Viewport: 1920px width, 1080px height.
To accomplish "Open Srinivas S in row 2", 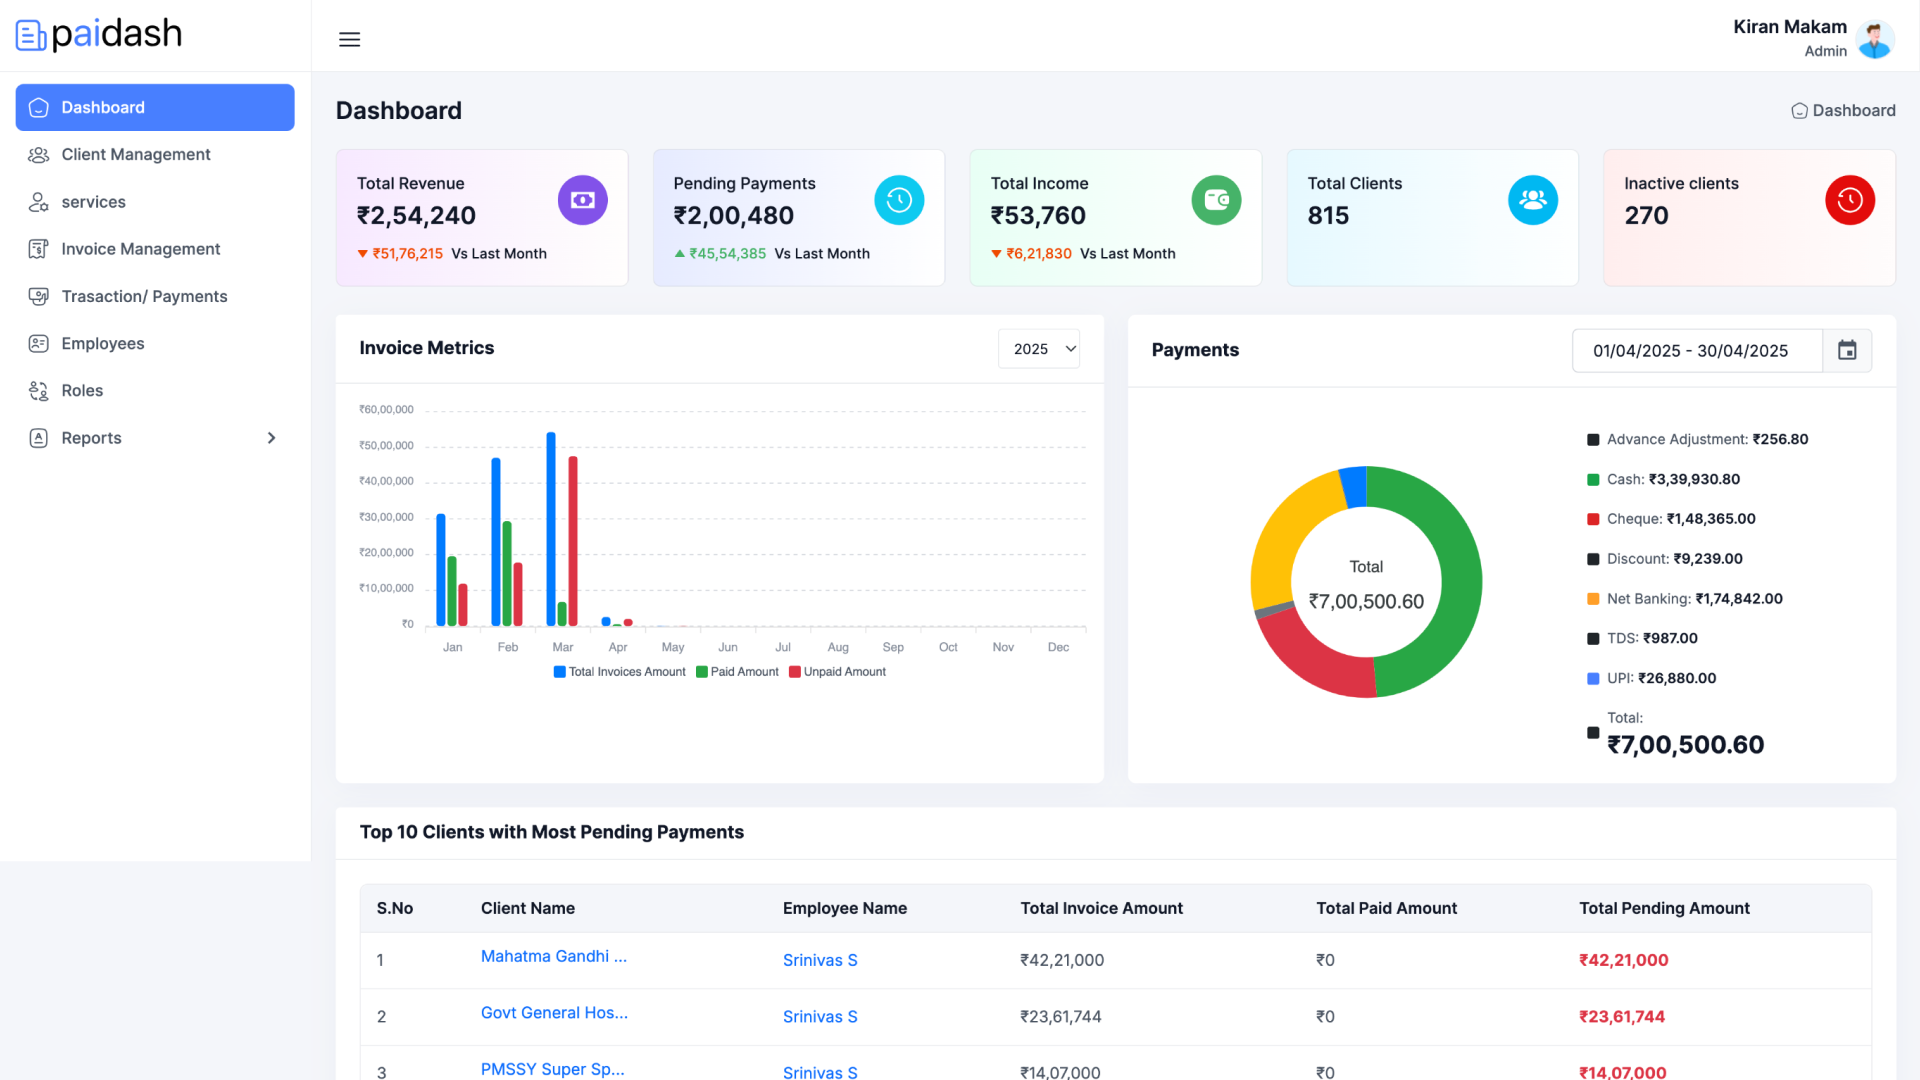I will (820, 1017).
